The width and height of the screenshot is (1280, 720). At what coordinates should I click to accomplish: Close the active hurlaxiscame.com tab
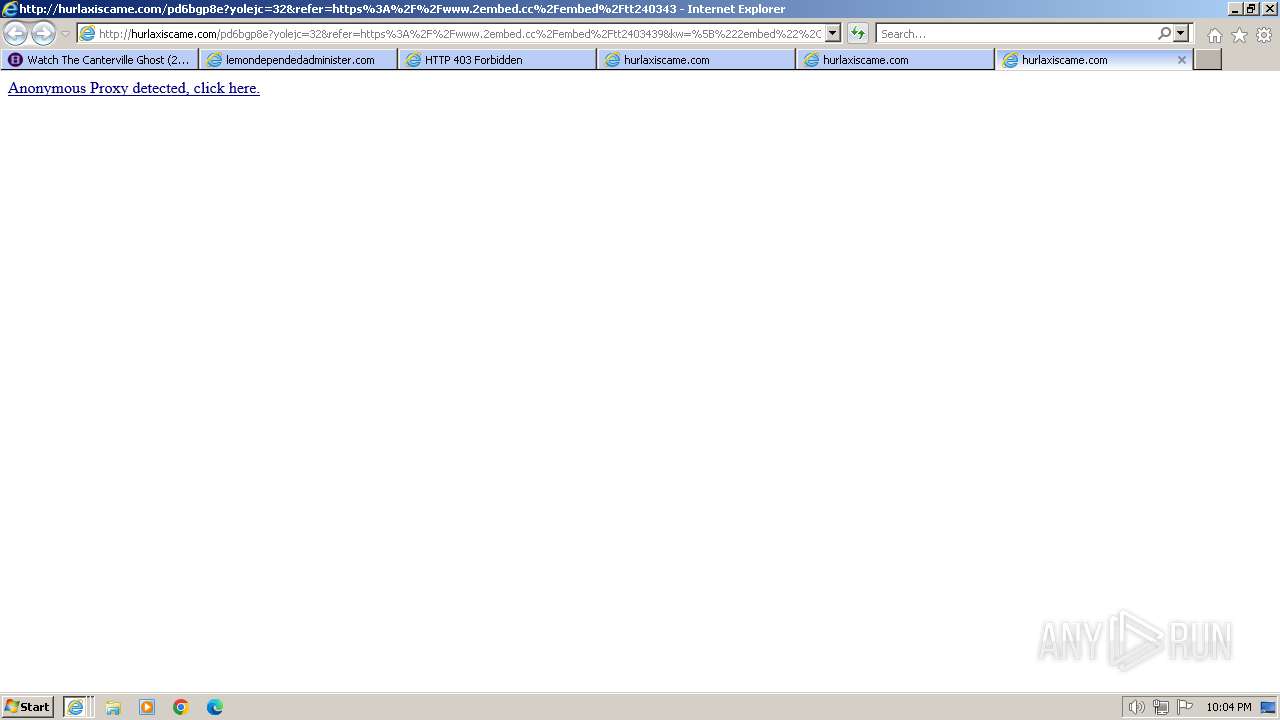point(1181,60)
